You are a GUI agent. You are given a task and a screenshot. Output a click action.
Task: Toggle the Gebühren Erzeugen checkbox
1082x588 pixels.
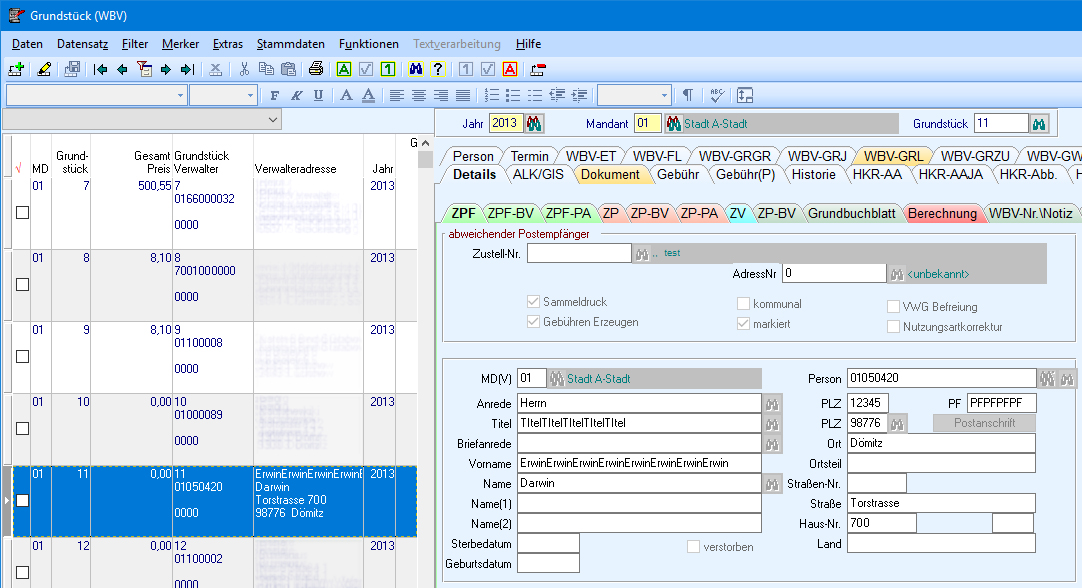533,322
